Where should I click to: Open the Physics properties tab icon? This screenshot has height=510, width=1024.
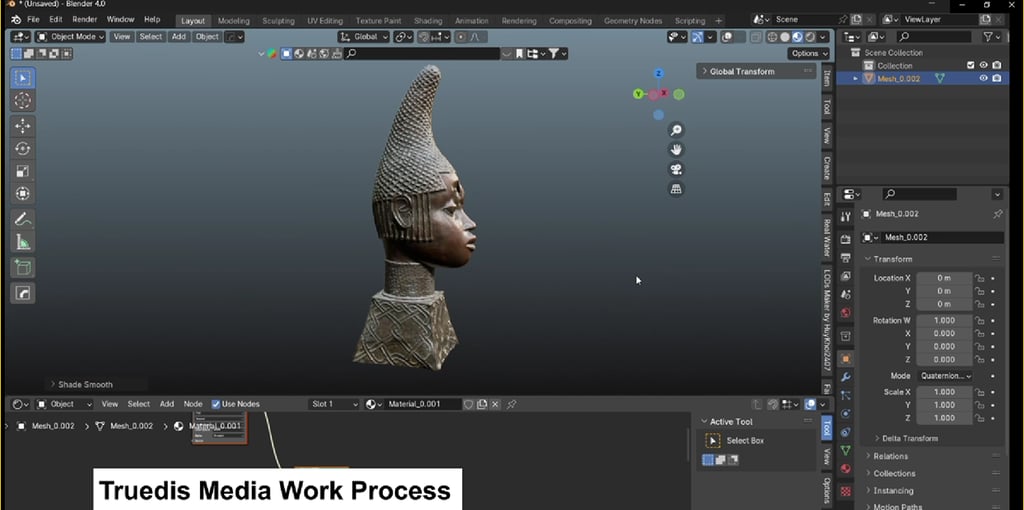tap(846, 414)
